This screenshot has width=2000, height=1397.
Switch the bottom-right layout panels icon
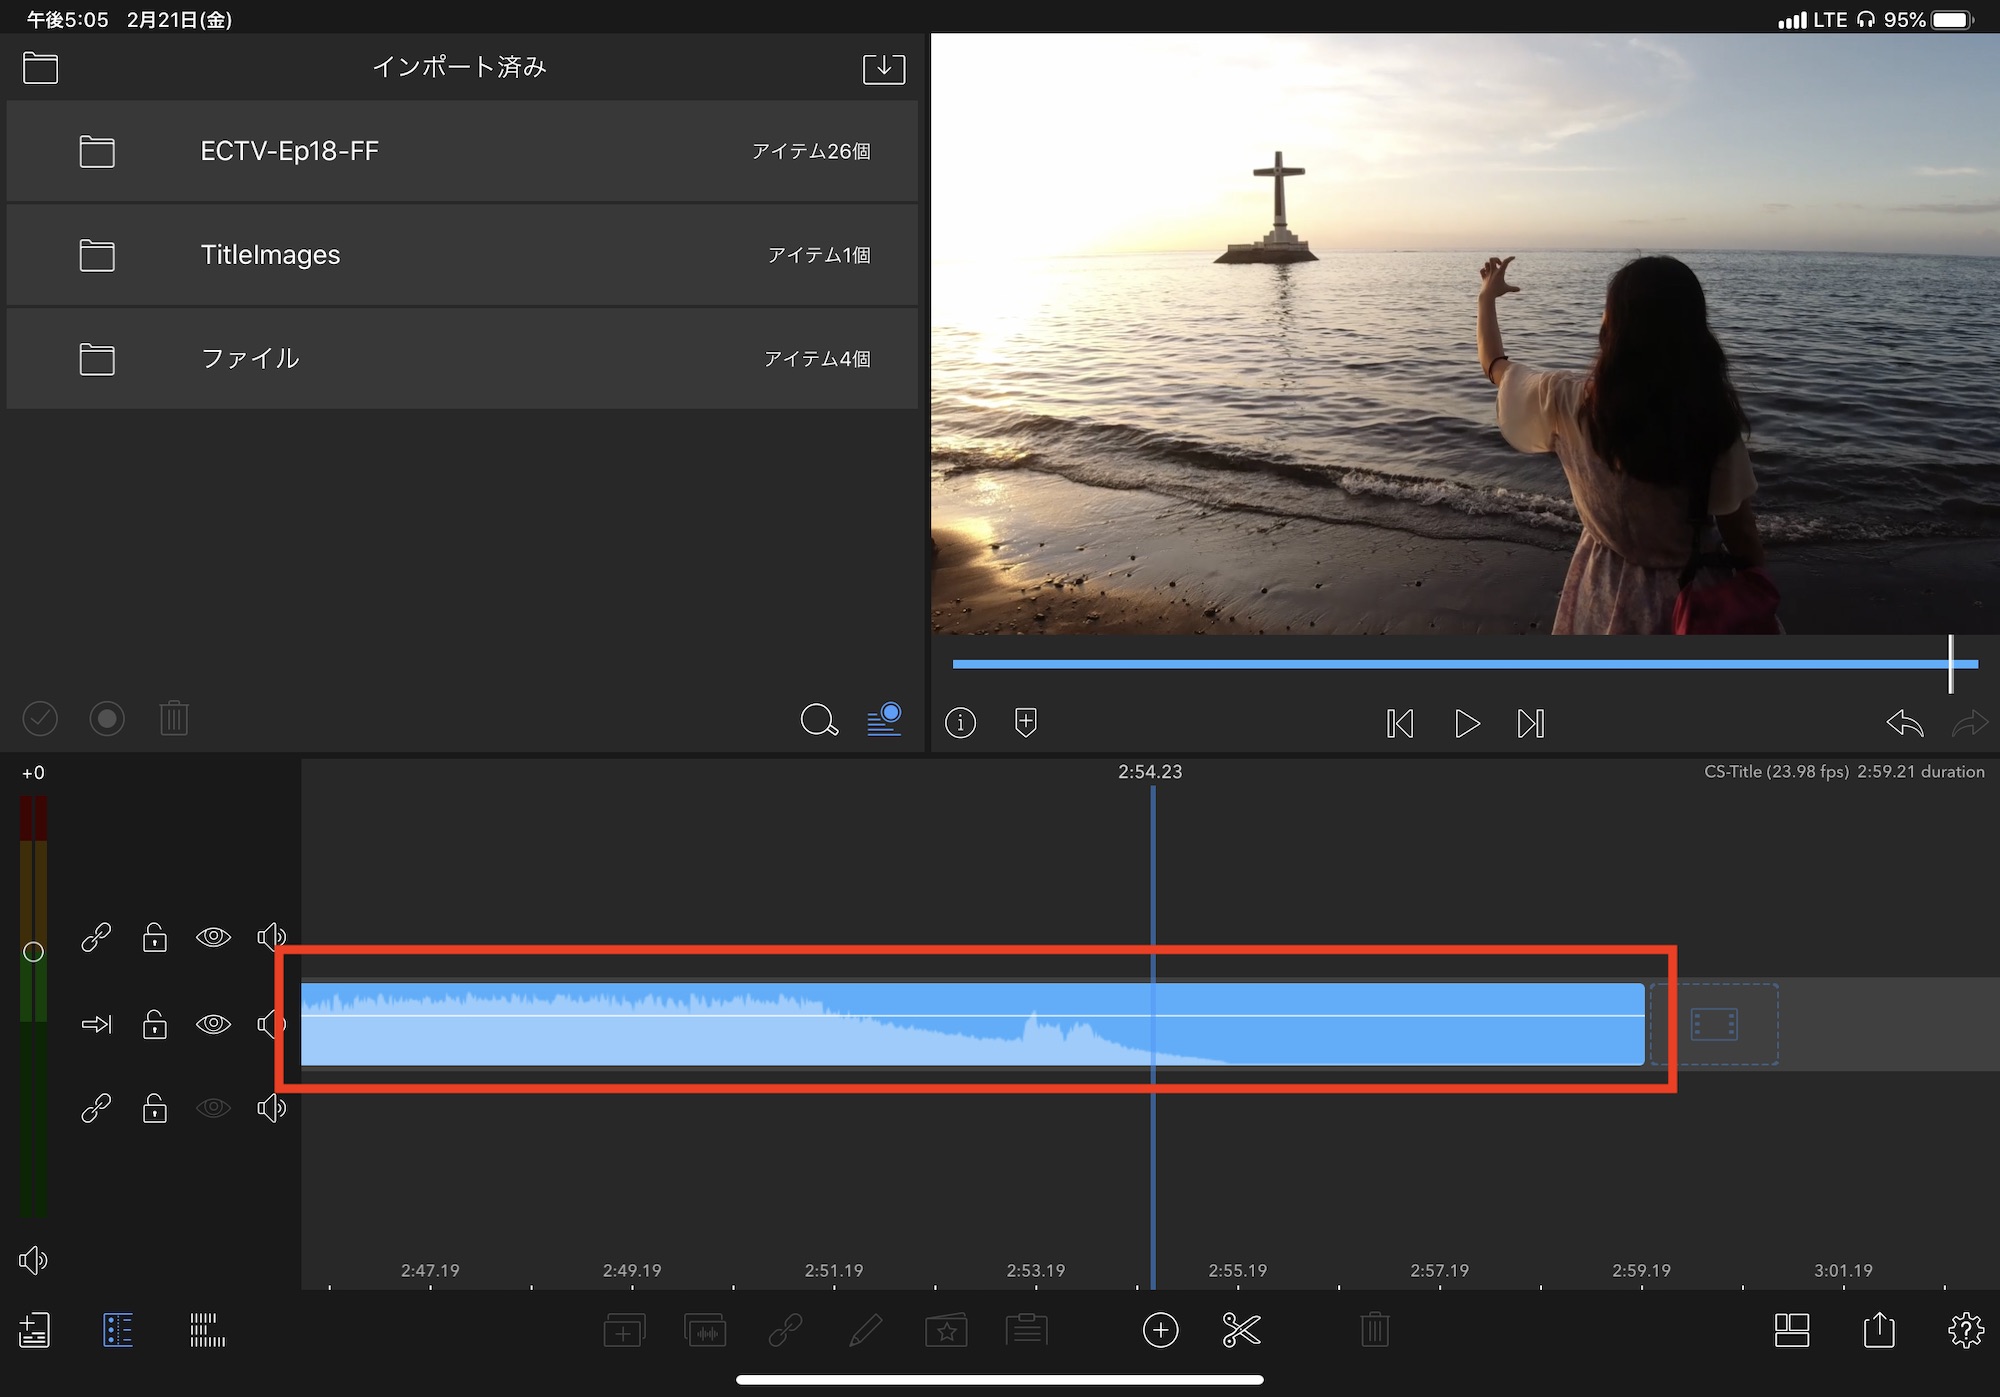1791,1330
